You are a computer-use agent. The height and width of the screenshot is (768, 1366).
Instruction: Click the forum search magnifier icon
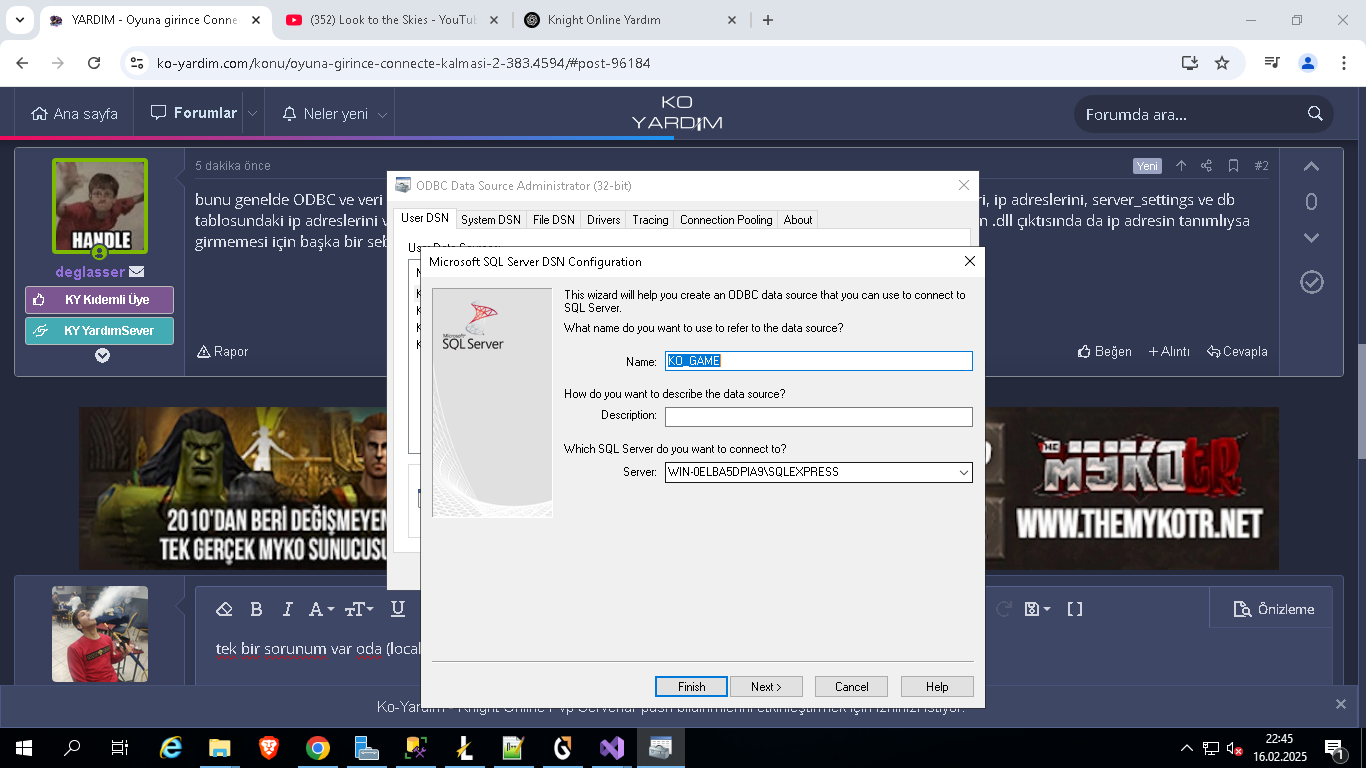pos(1315,114)
